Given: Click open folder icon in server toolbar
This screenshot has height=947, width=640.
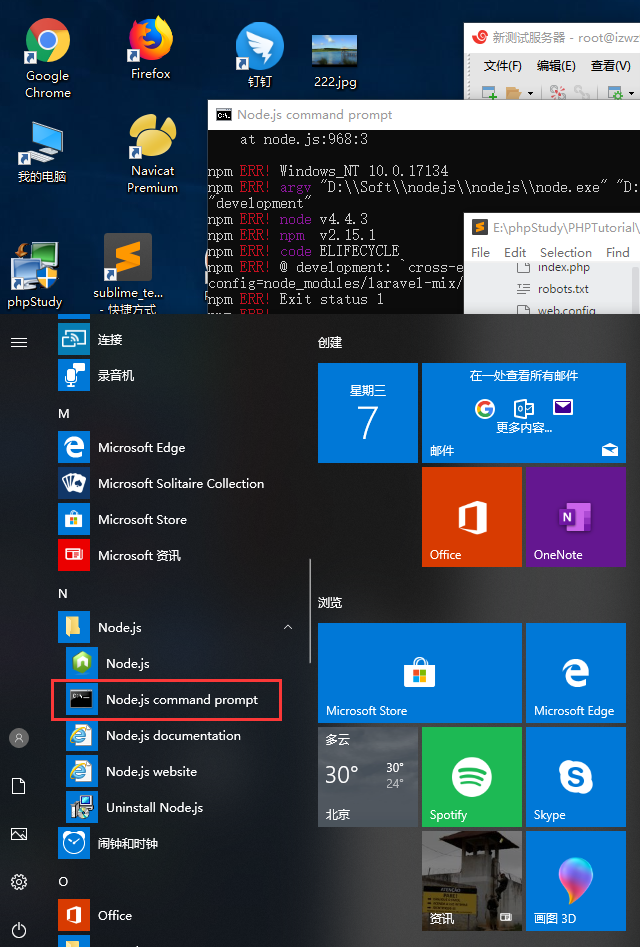Looking at the screenshot, I should [513, 92].
